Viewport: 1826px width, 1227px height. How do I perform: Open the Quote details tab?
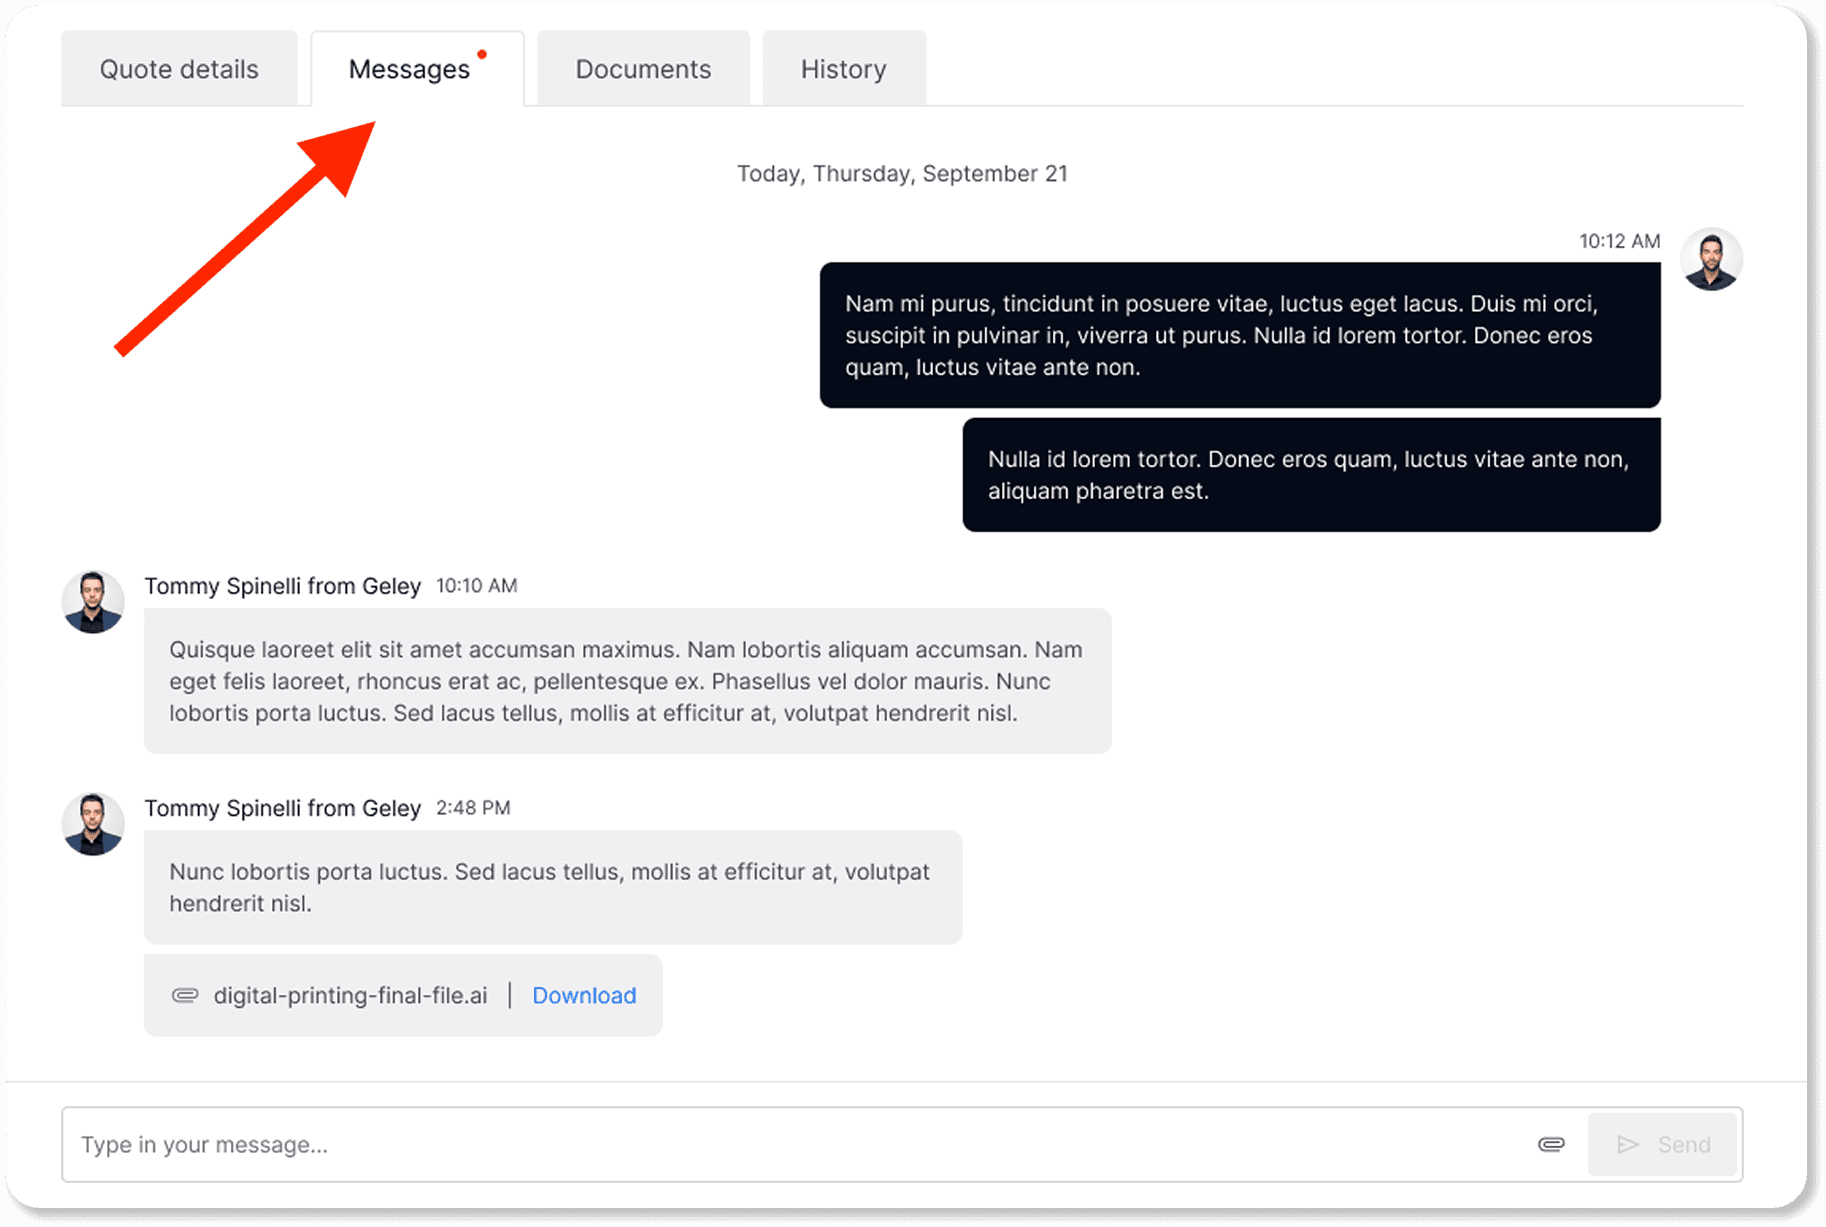pyautogui.click(x=179, y=69)
